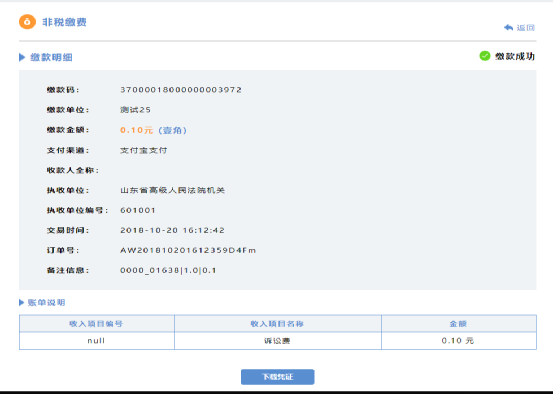Click the 执收单位编号 field label

(77, 210)
